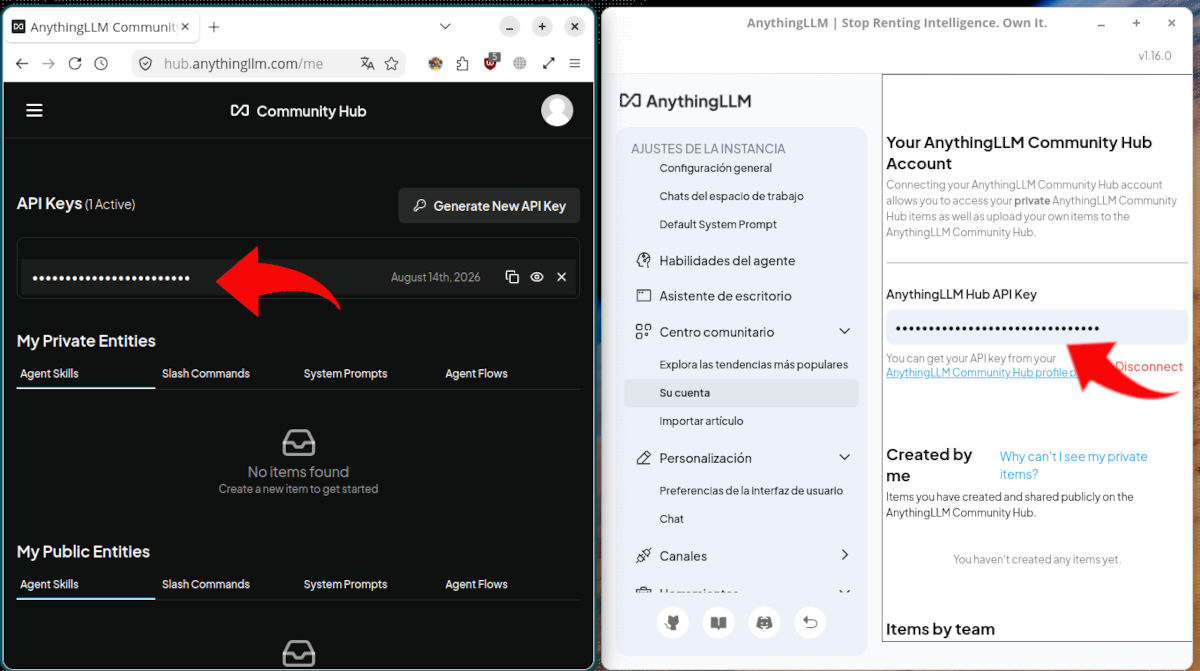The image size is (1200, 671).
Task: Select System Prompts tab under My Private Entities
Action: (x=345, y=374)
